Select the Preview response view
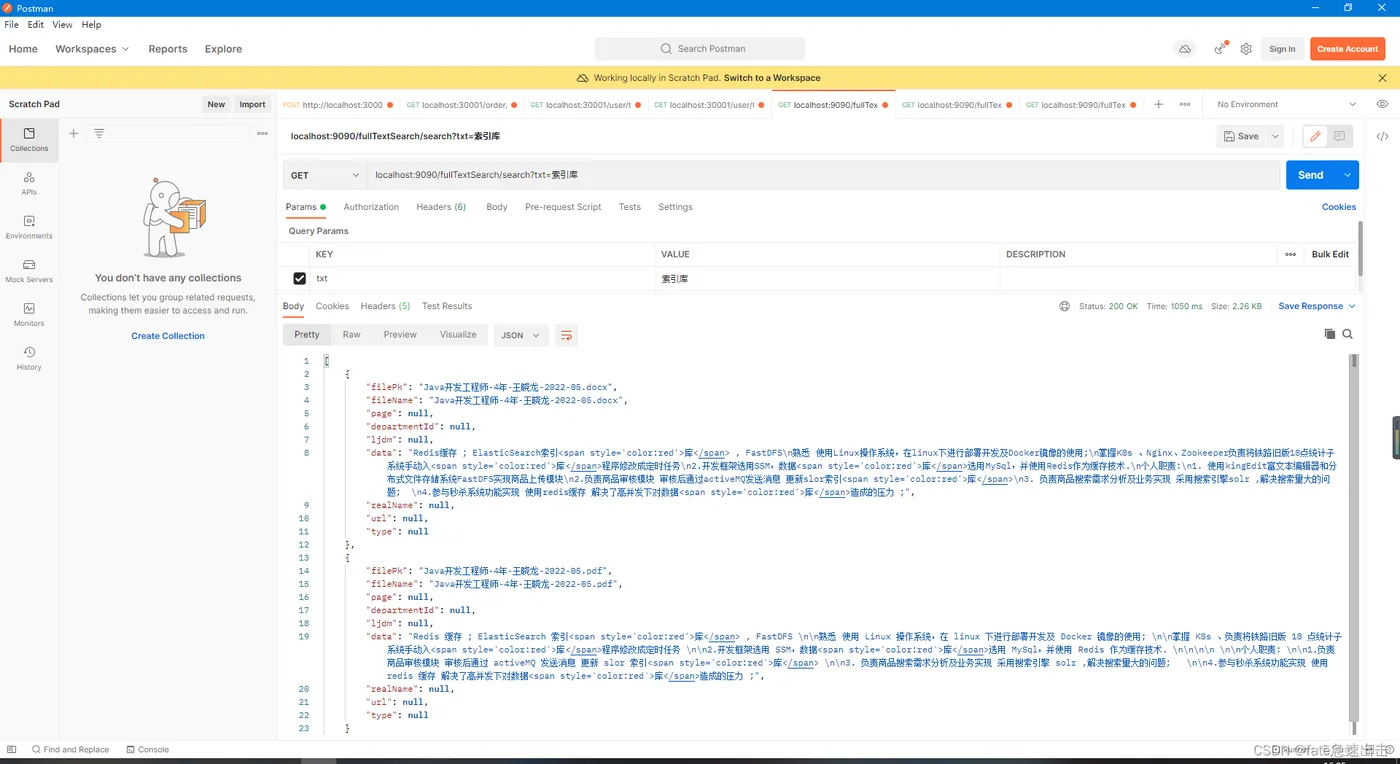 coord(400,335)
